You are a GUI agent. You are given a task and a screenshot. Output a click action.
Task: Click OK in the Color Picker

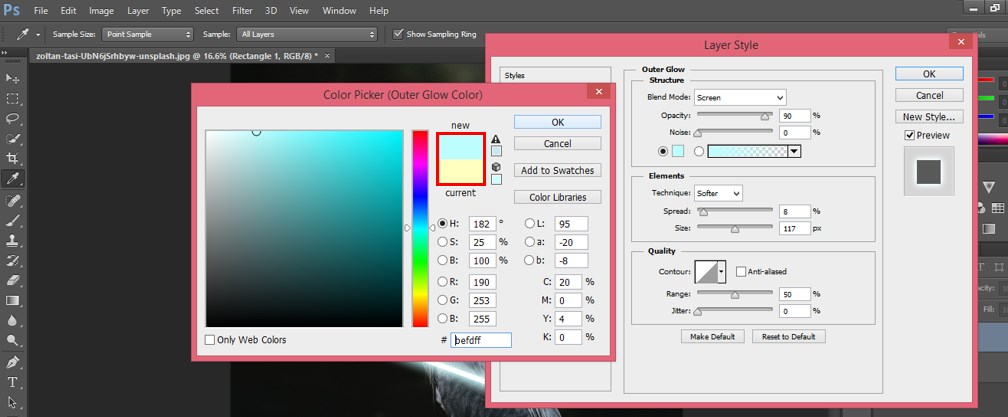(x=557, y=122)
